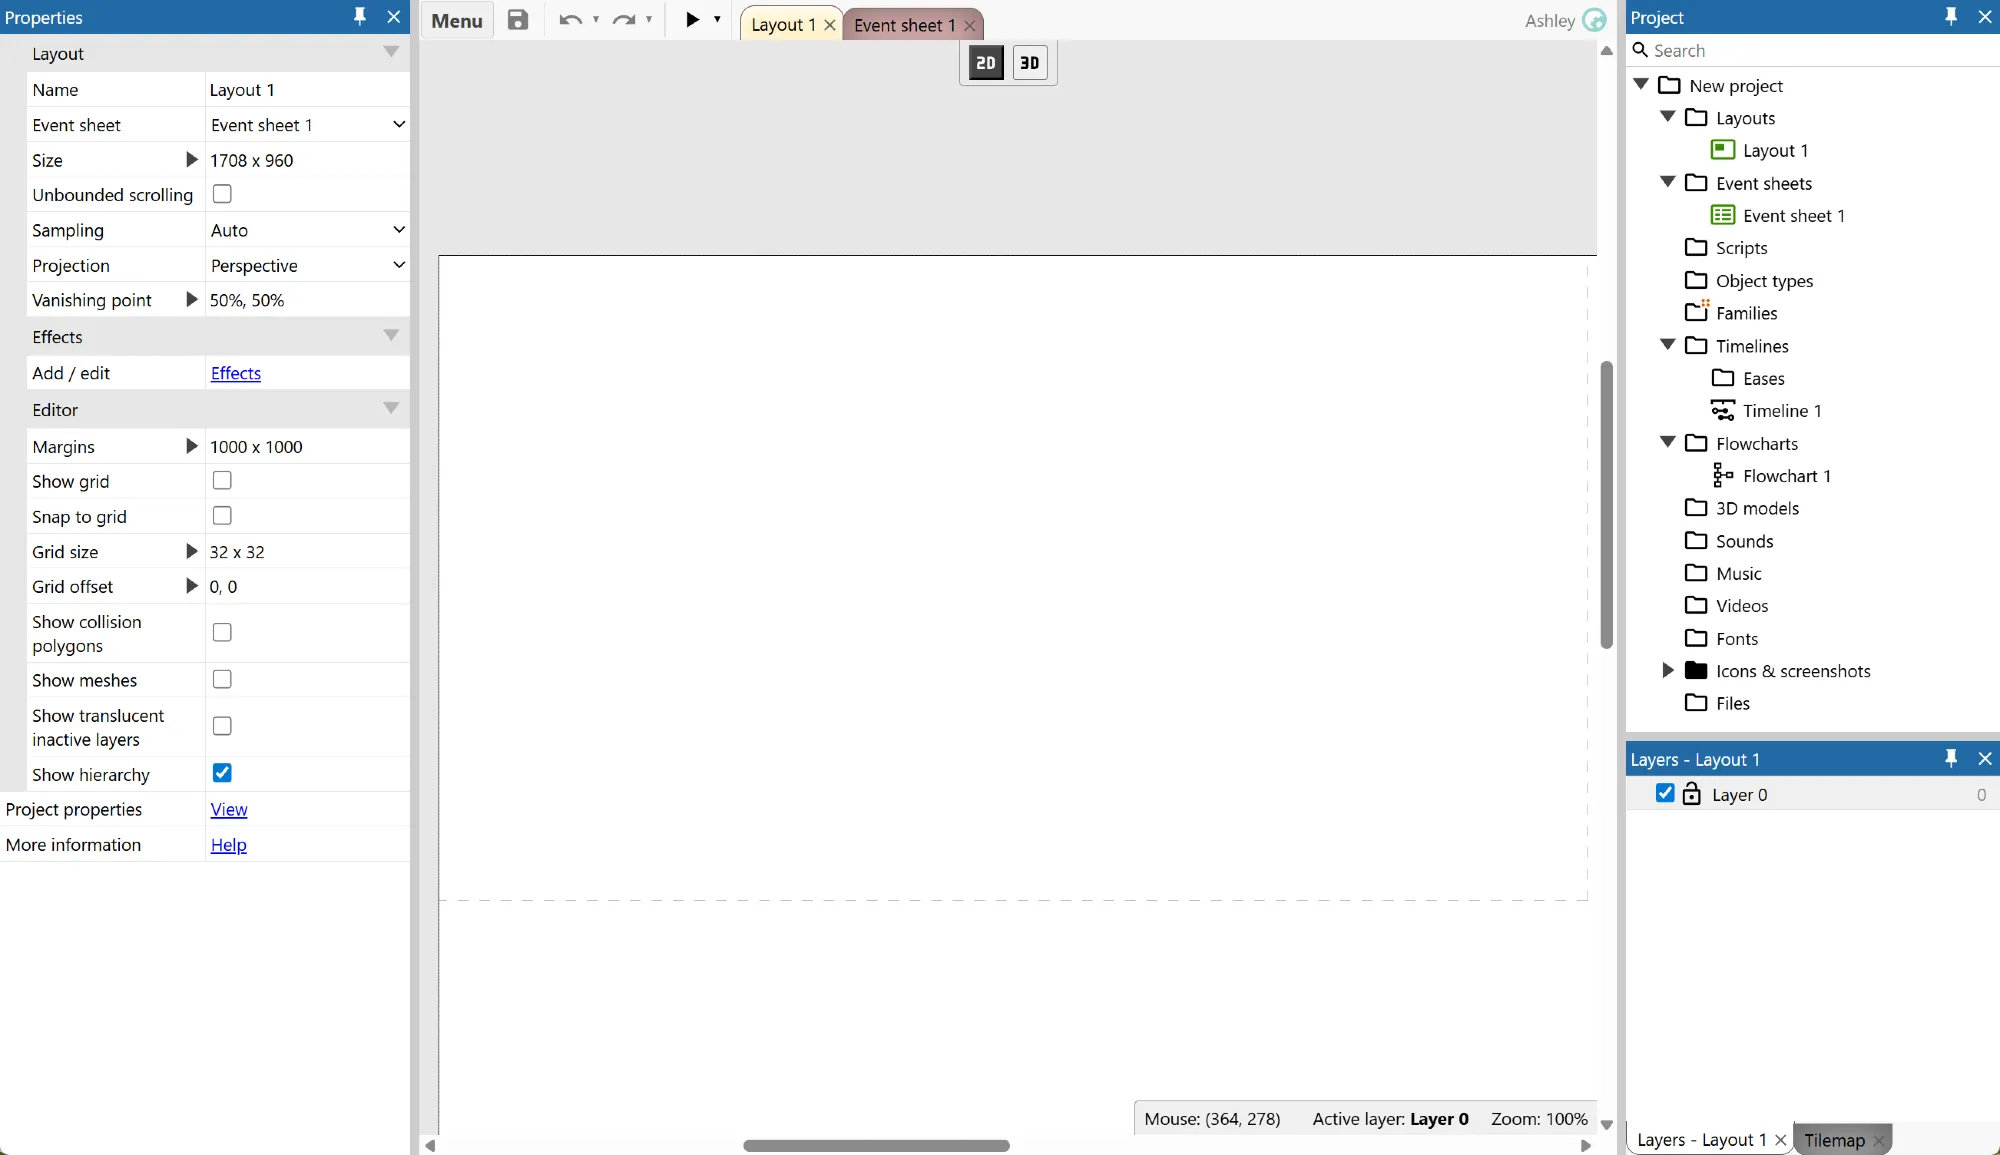Enable Unbounded scrolling checkbox

click(x=222, y=194)
